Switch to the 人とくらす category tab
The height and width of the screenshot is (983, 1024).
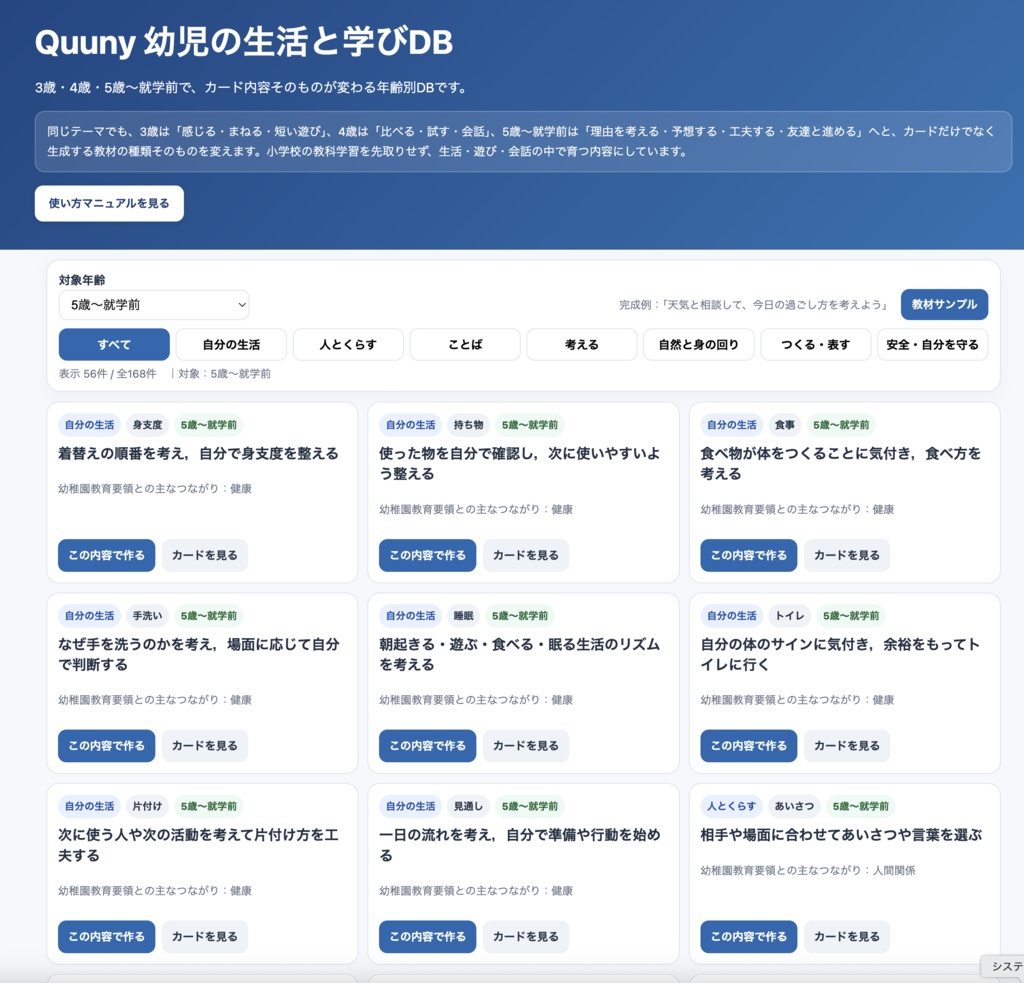coord(348,344)
